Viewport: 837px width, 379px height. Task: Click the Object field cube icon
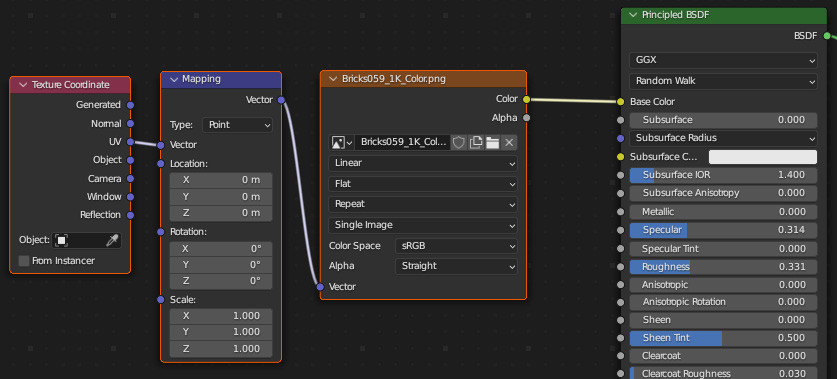tap(61, 240)
